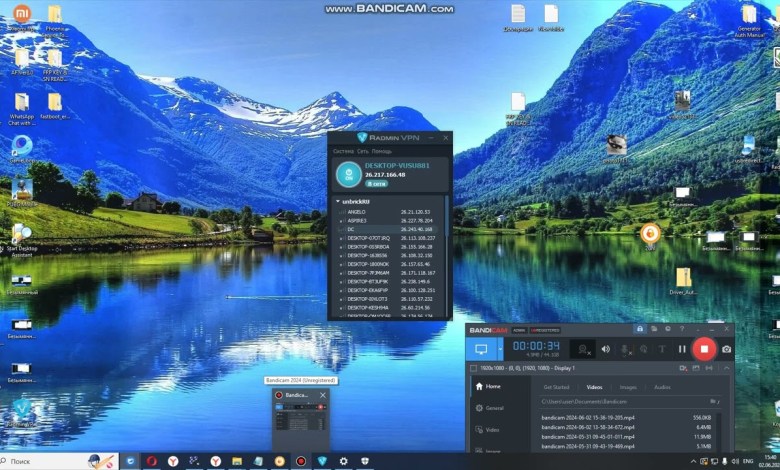Open Xiaomi Mi desktop shortcut

(22, 17)
